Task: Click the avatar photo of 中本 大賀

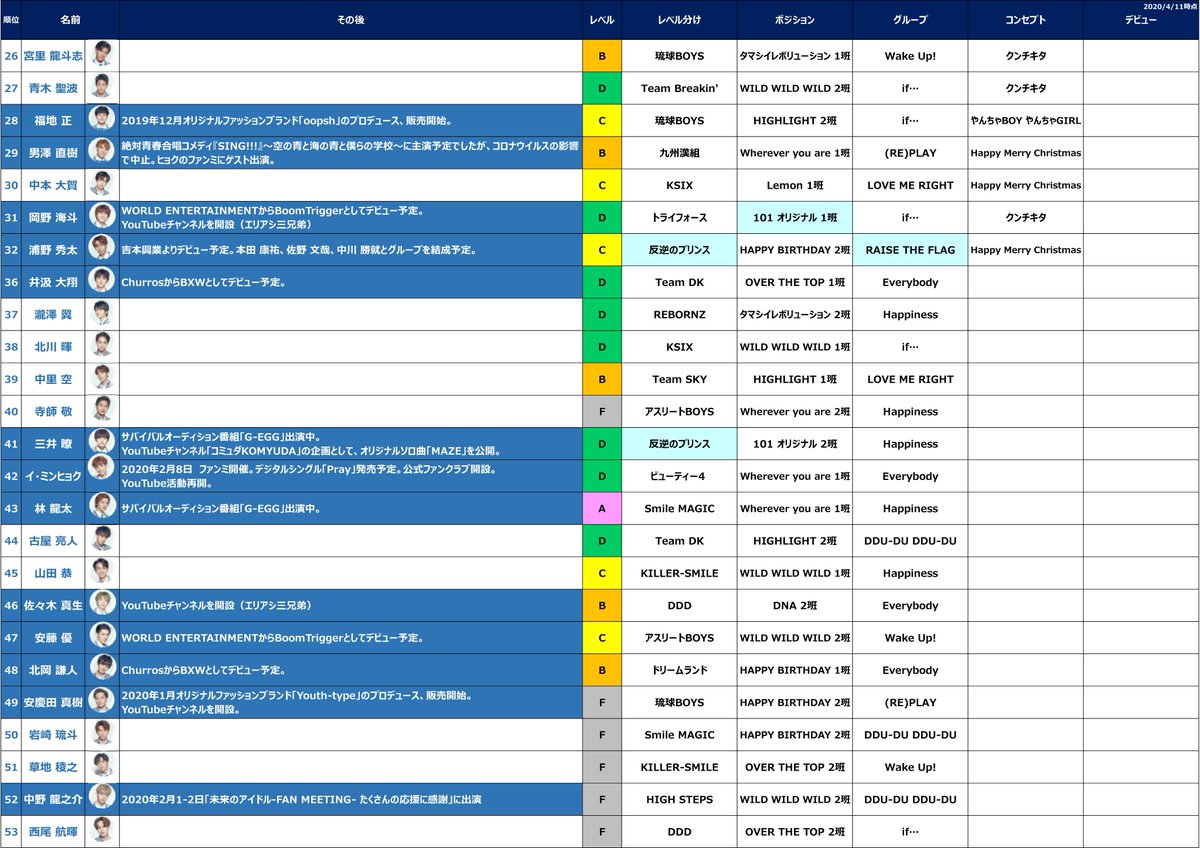Action: [103, 185]
